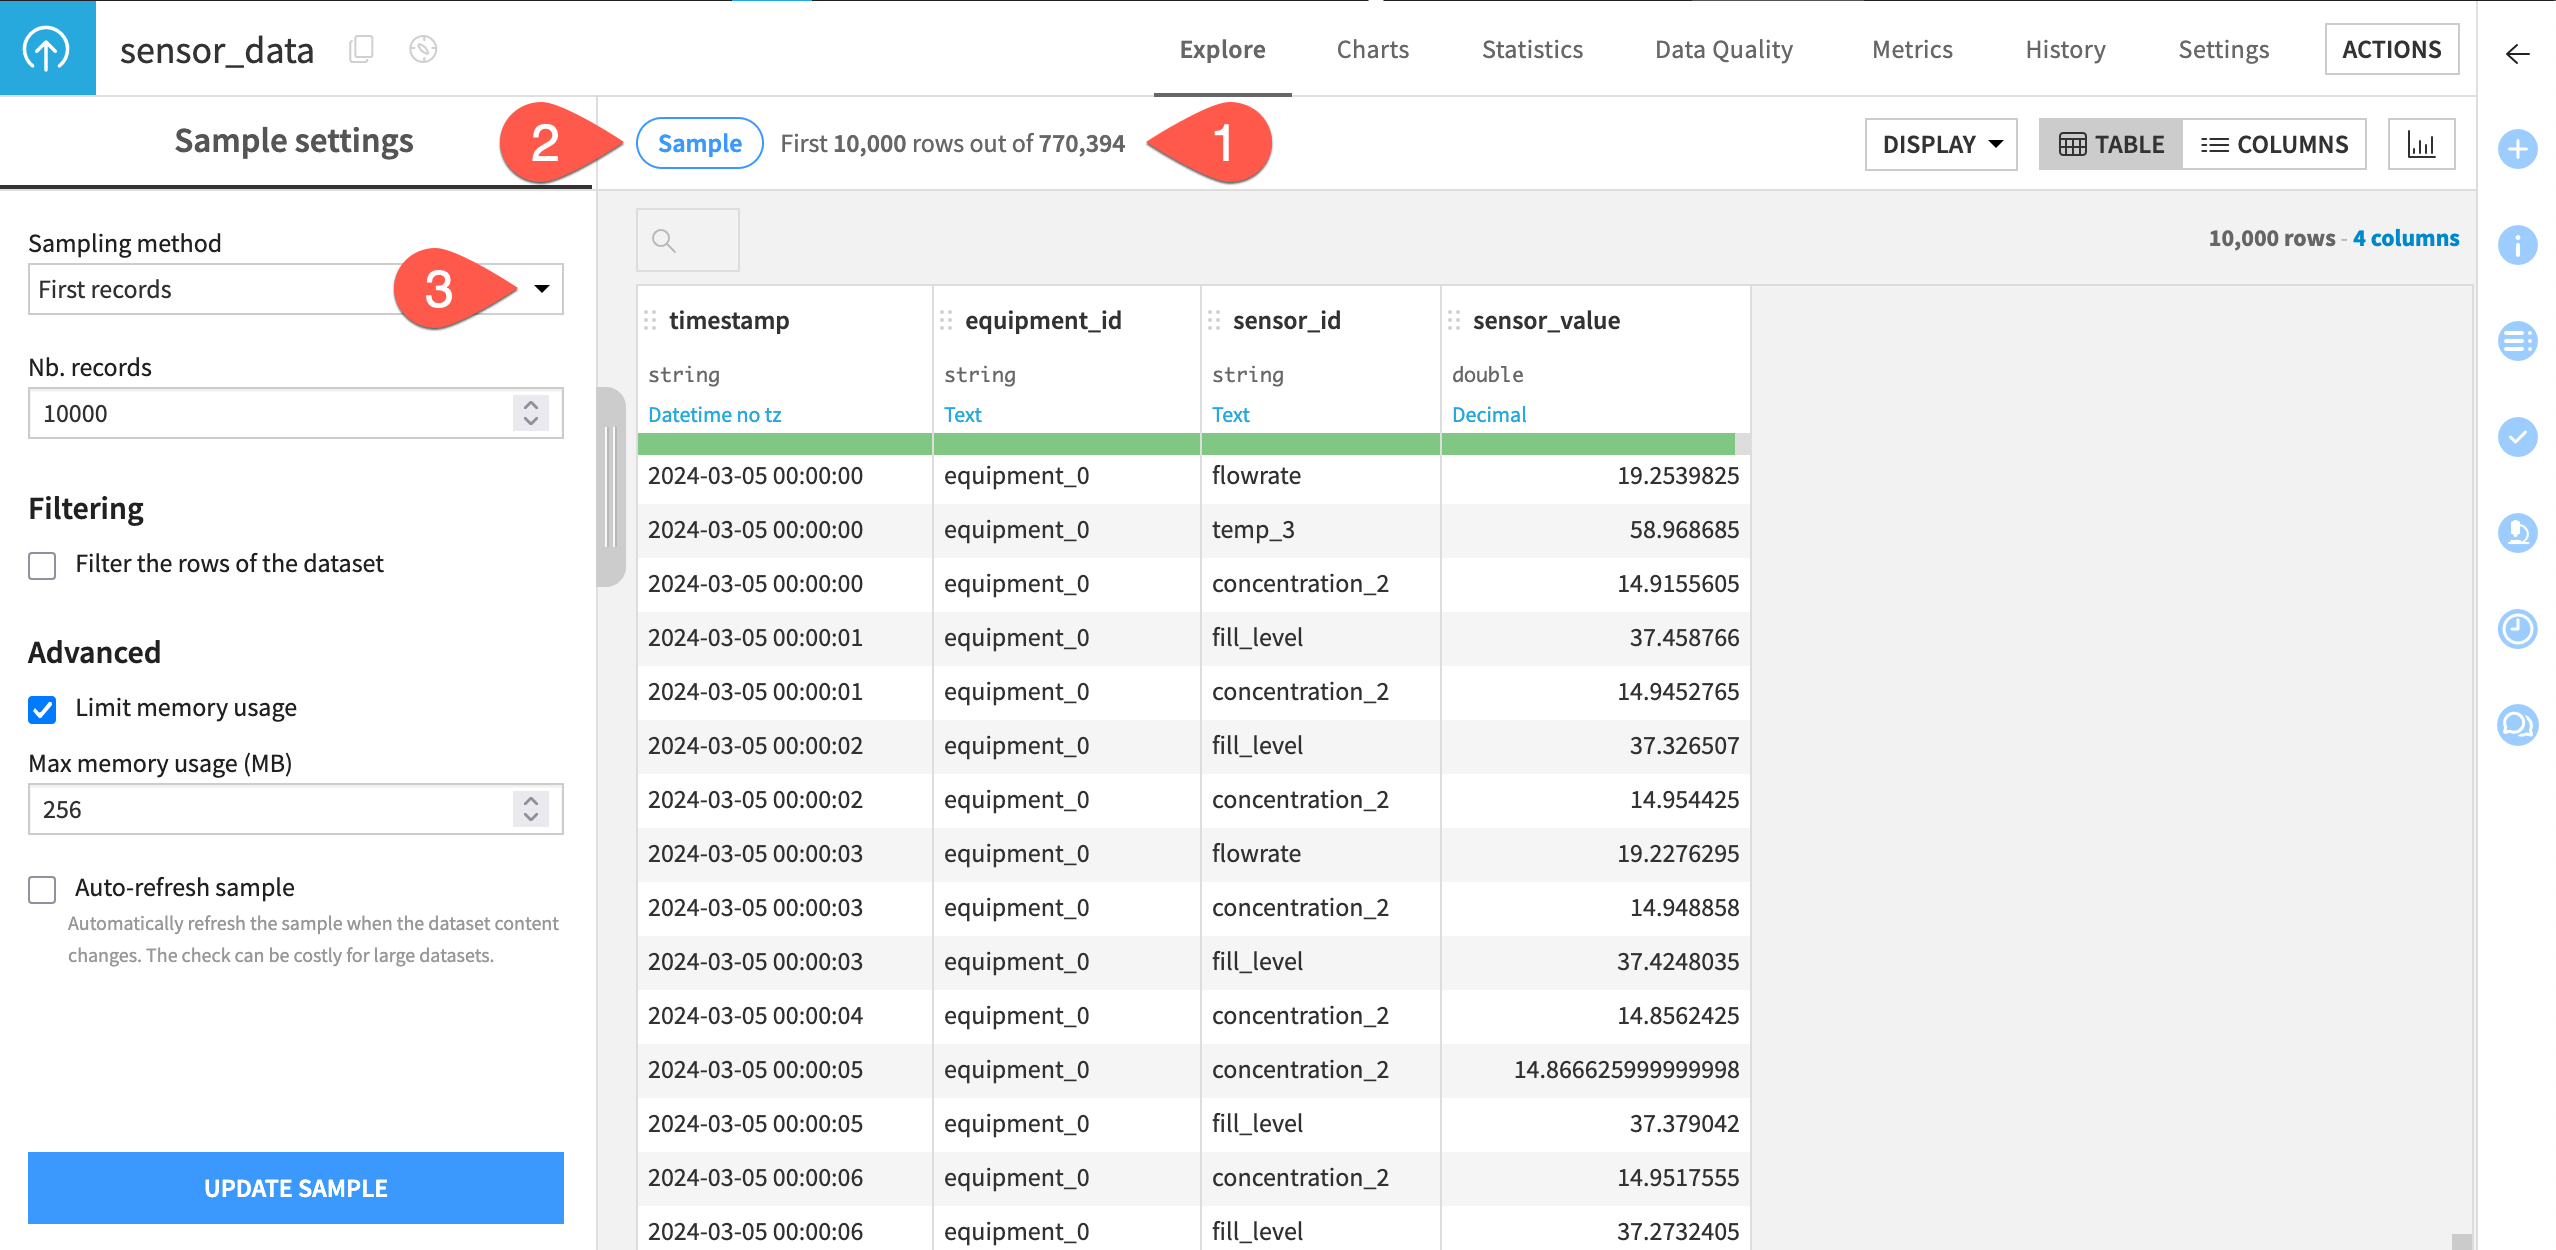Open the chart view icon next to COLUMNS

pyautogui.click(x=2421, y=143)
